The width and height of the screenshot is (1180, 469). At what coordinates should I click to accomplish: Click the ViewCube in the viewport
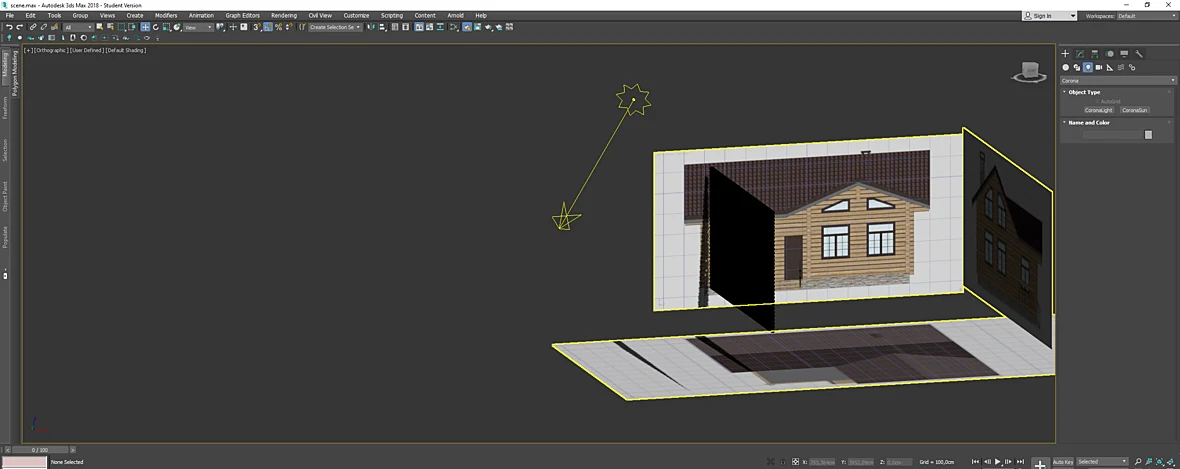point(1029,72)
